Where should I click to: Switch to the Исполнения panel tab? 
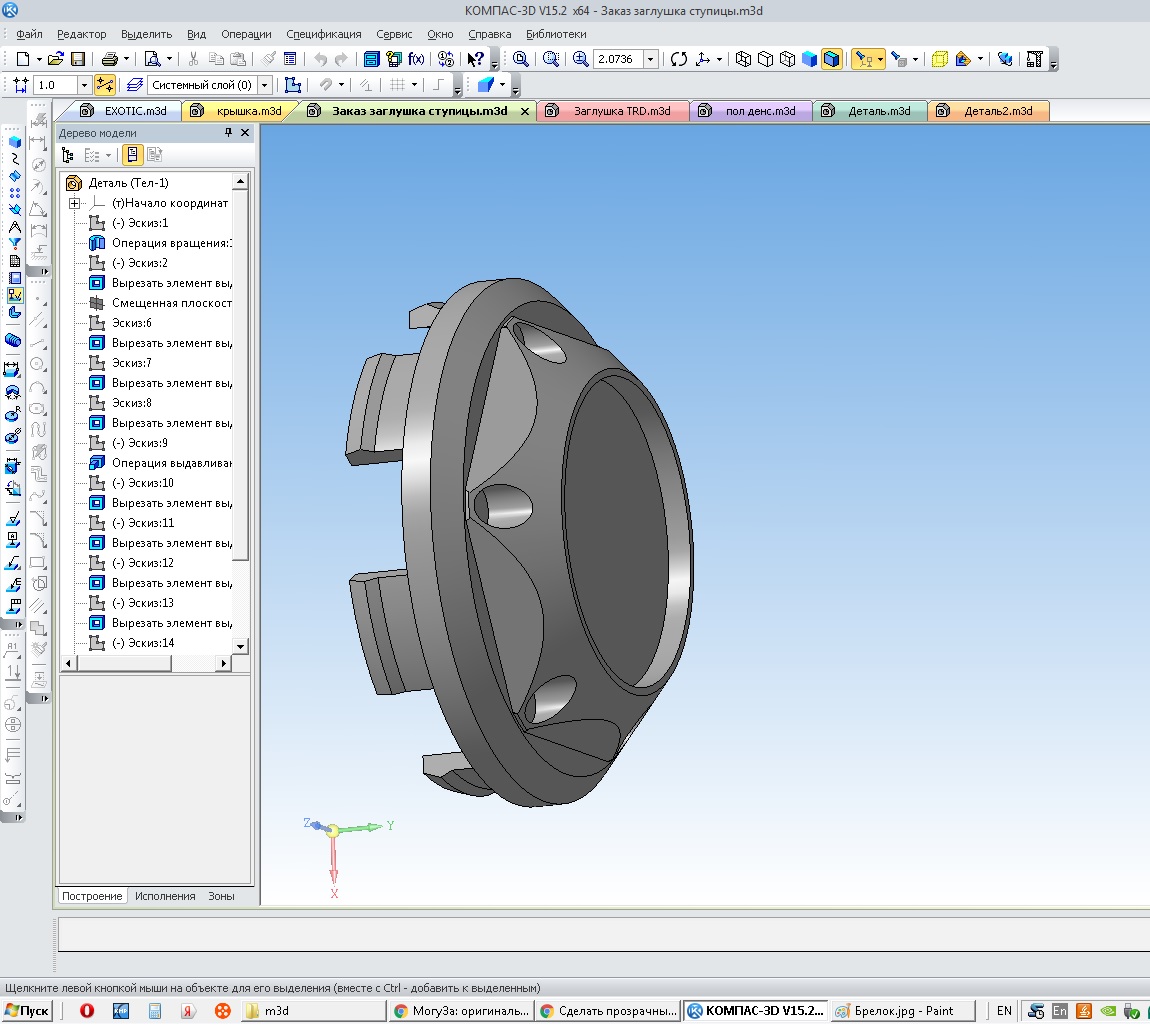coord(165,896)
